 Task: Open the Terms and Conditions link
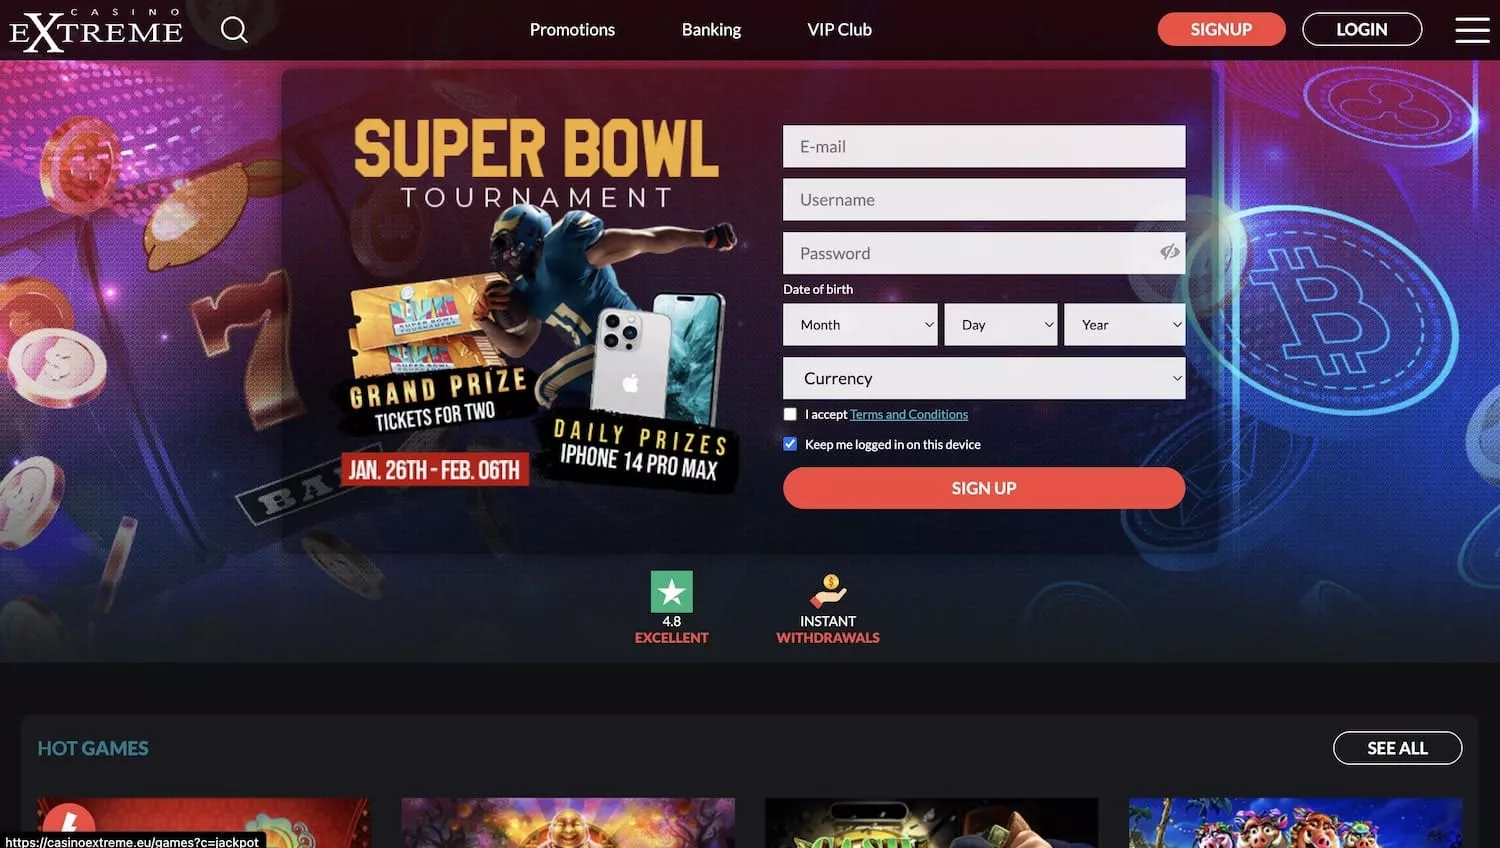point(909,414)
